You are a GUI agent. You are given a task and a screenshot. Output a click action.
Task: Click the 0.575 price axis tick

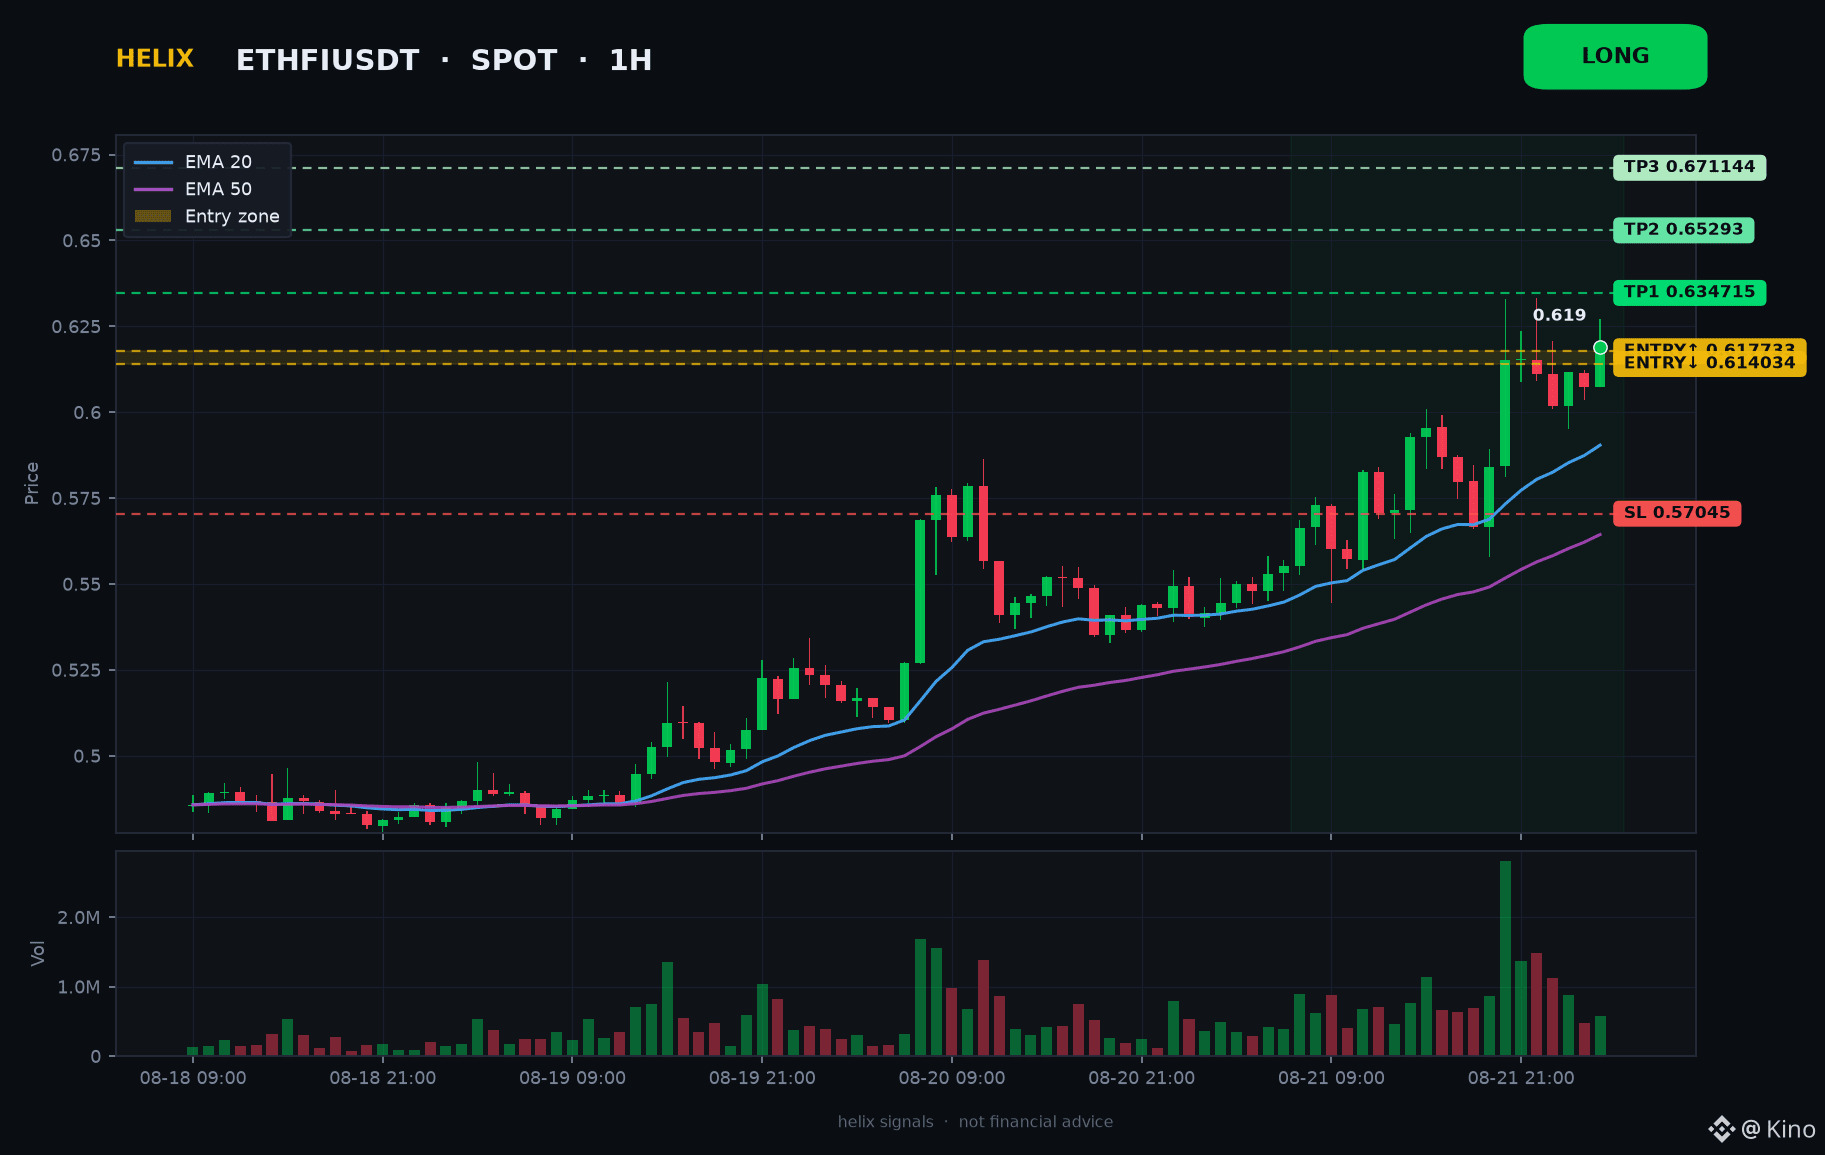(x=77, y=499)
